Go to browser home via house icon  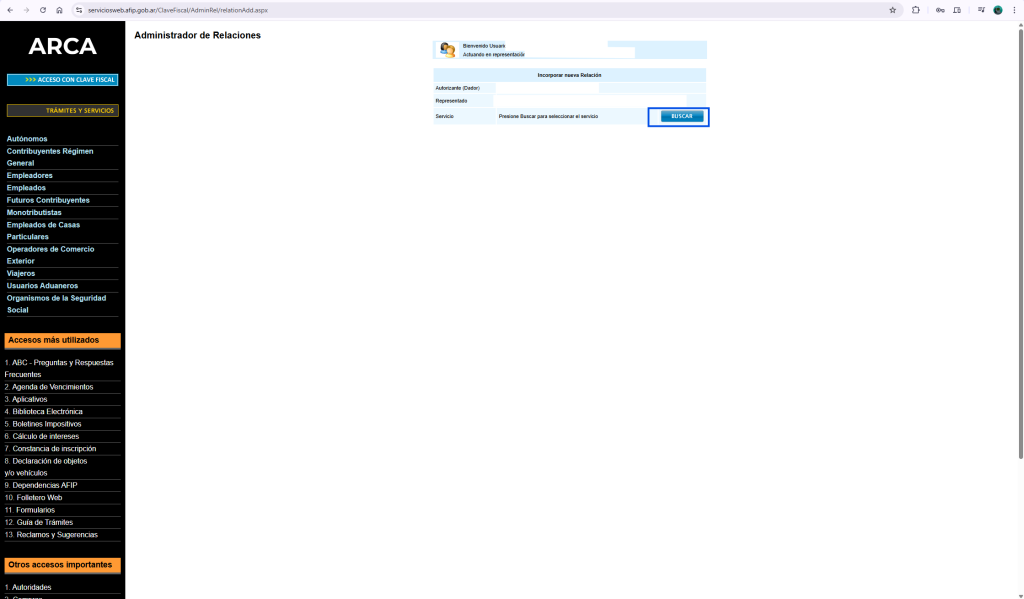(59, 10)
